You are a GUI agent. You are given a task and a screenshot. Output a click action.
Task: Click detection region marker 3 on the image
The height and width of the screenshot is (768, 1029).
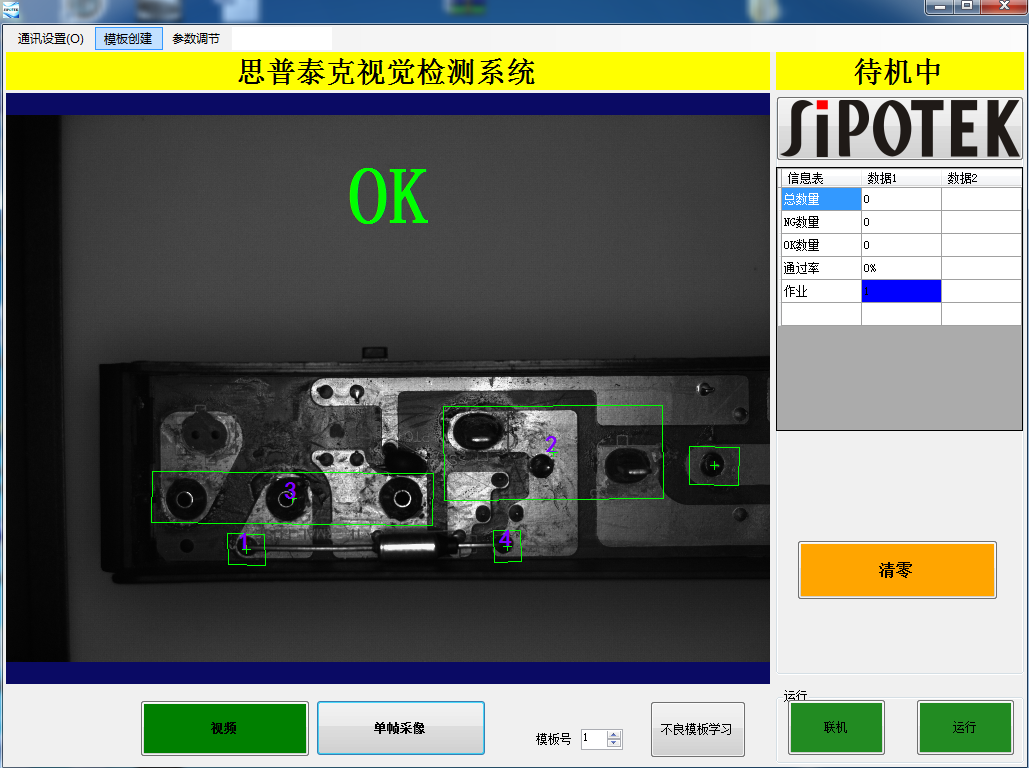coord(290,490)
